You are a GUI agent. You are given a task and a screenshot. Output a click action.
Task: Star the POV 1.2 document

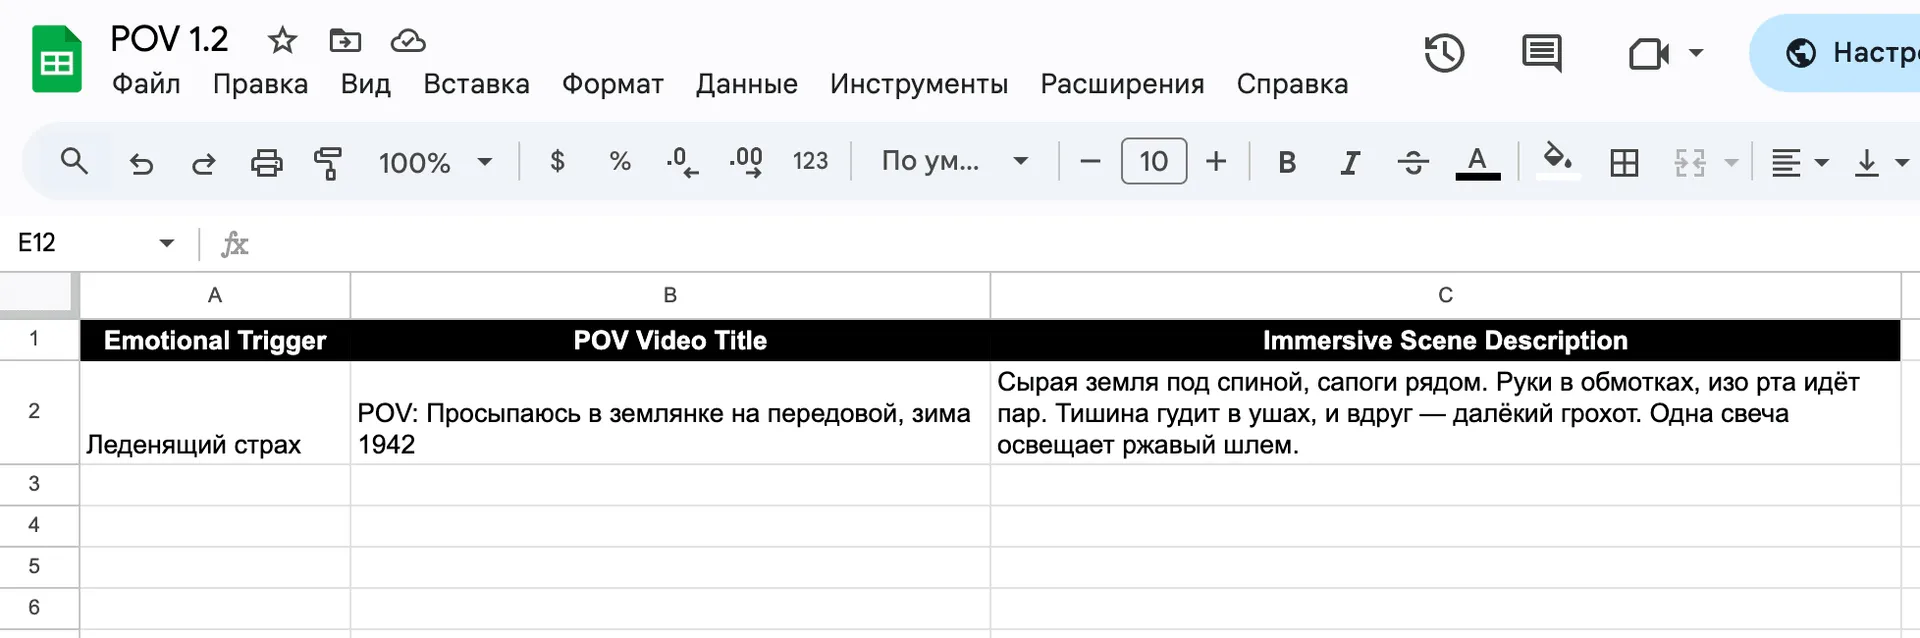(282, 41)
